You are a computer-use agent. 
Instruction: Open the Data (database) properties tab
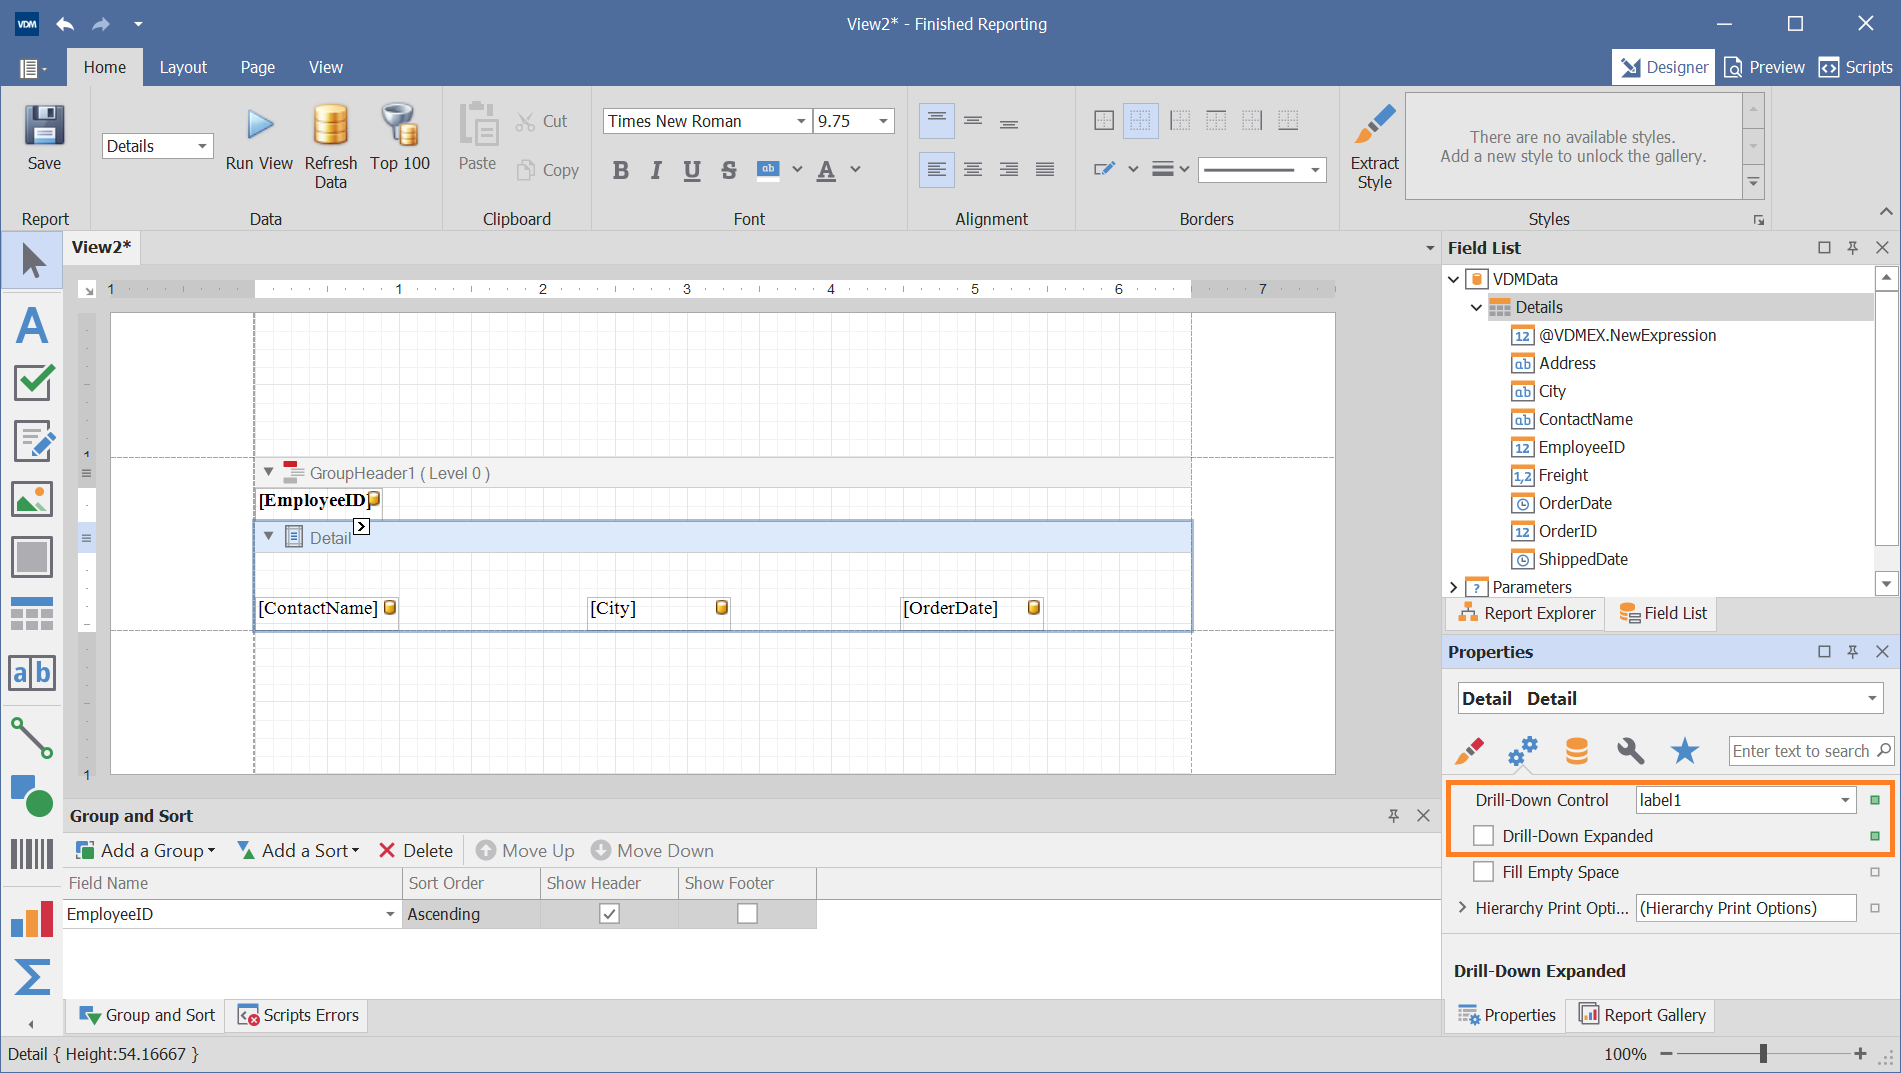pos(1577,750)
